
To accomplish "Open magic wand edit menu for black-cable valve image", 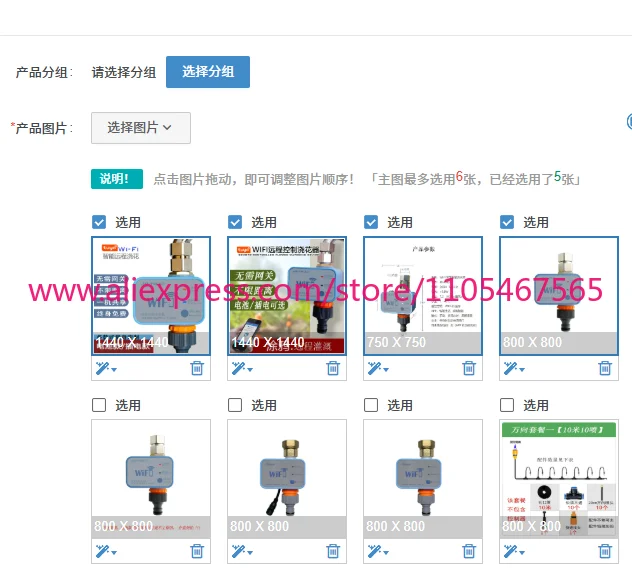I will click(x=242, y=551).
